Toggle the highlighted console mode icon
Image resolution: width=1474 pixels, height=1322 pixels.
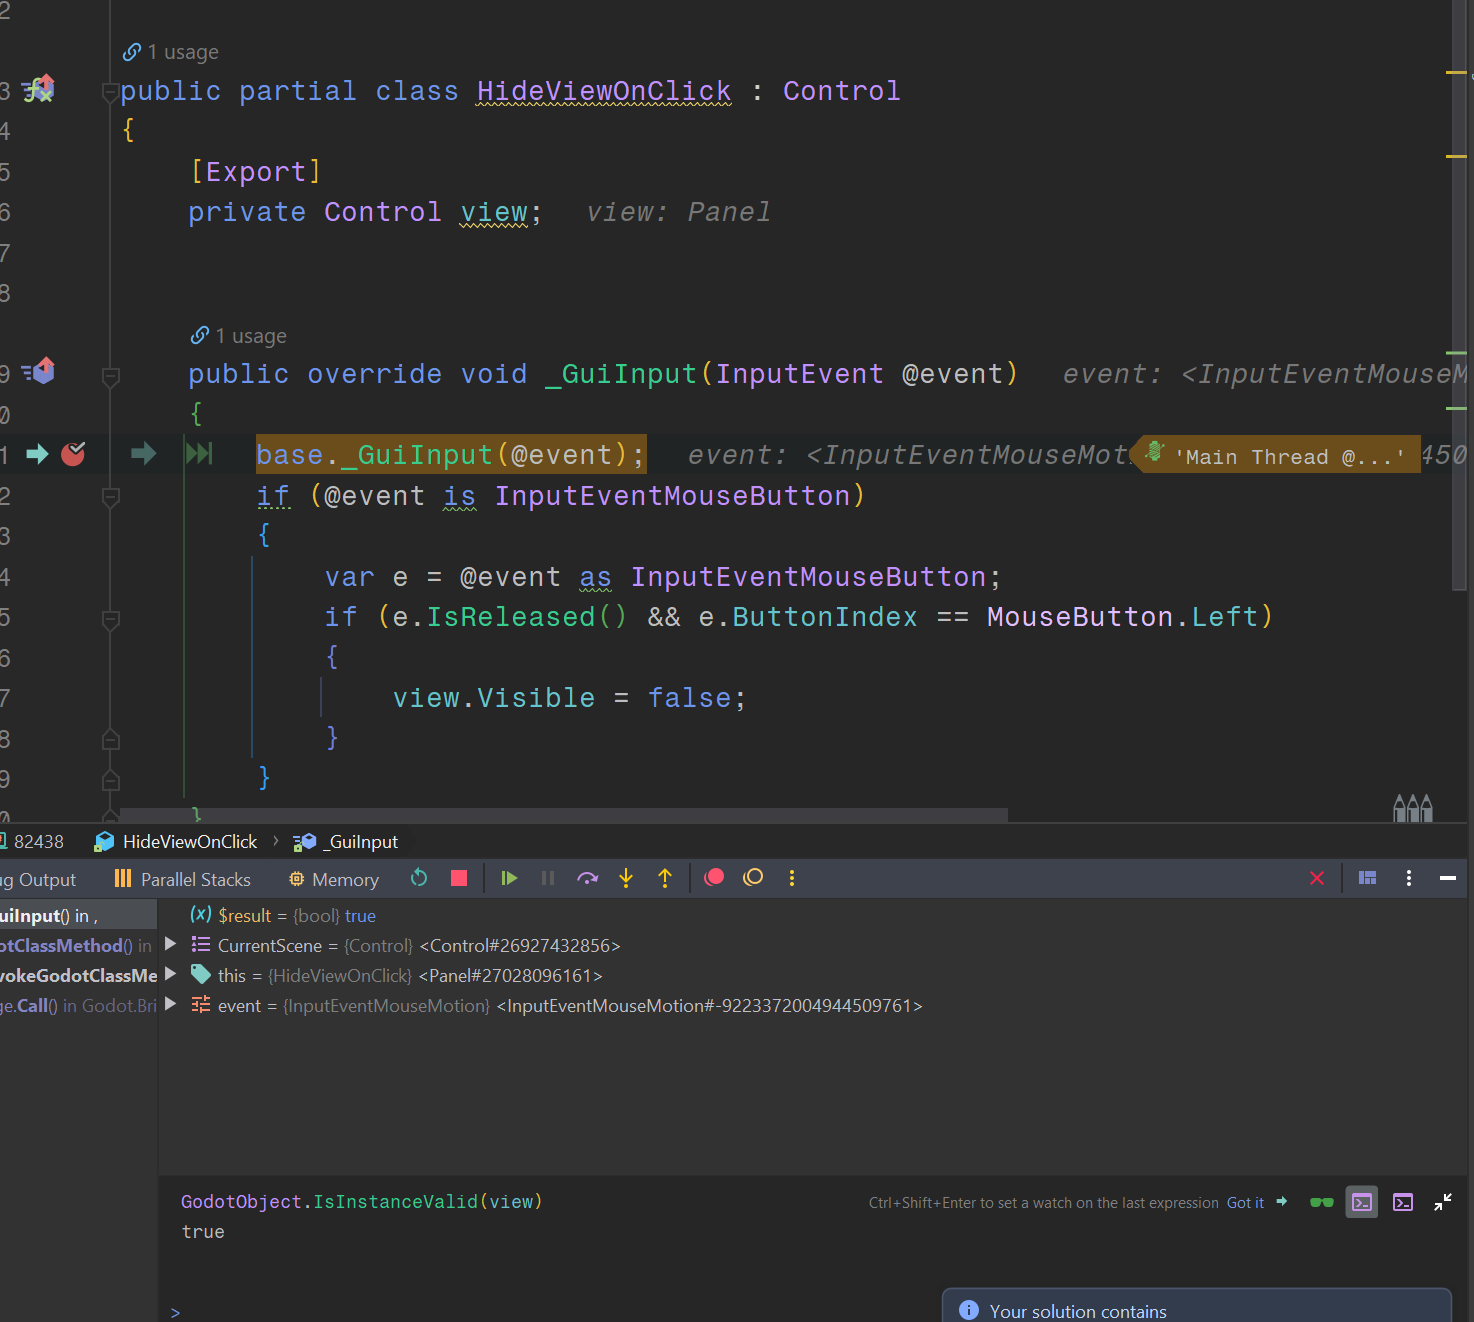(1361, 1202)
